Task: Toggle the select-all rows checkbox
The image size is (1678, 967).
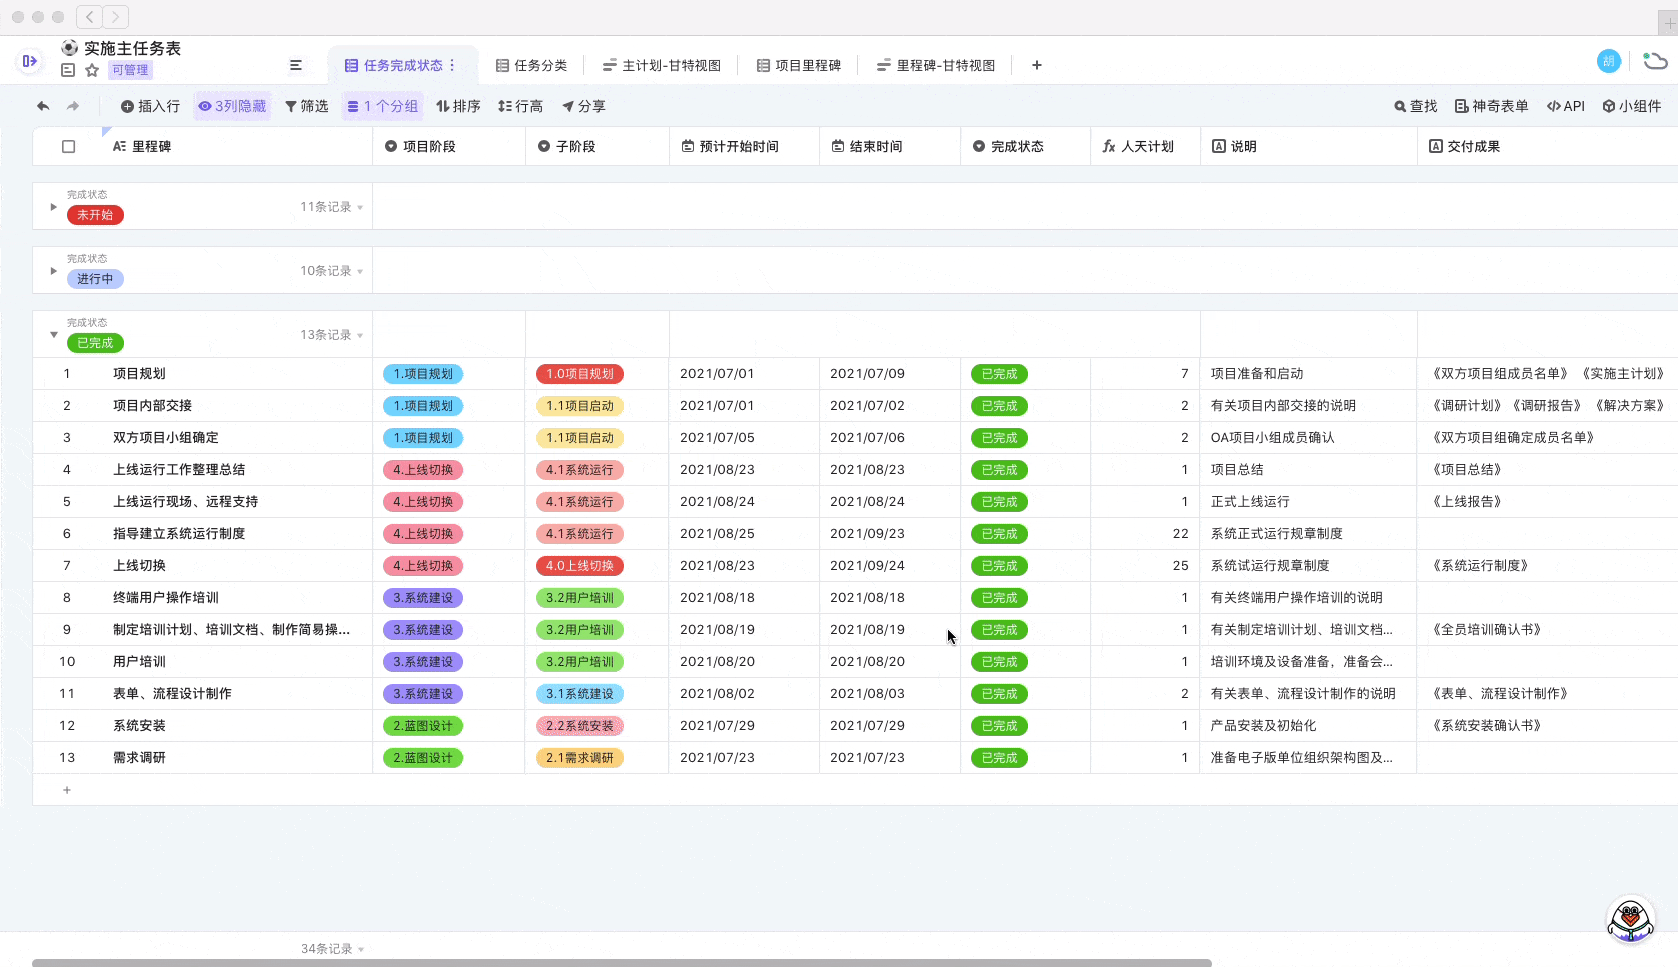Action: coord(68,146)
